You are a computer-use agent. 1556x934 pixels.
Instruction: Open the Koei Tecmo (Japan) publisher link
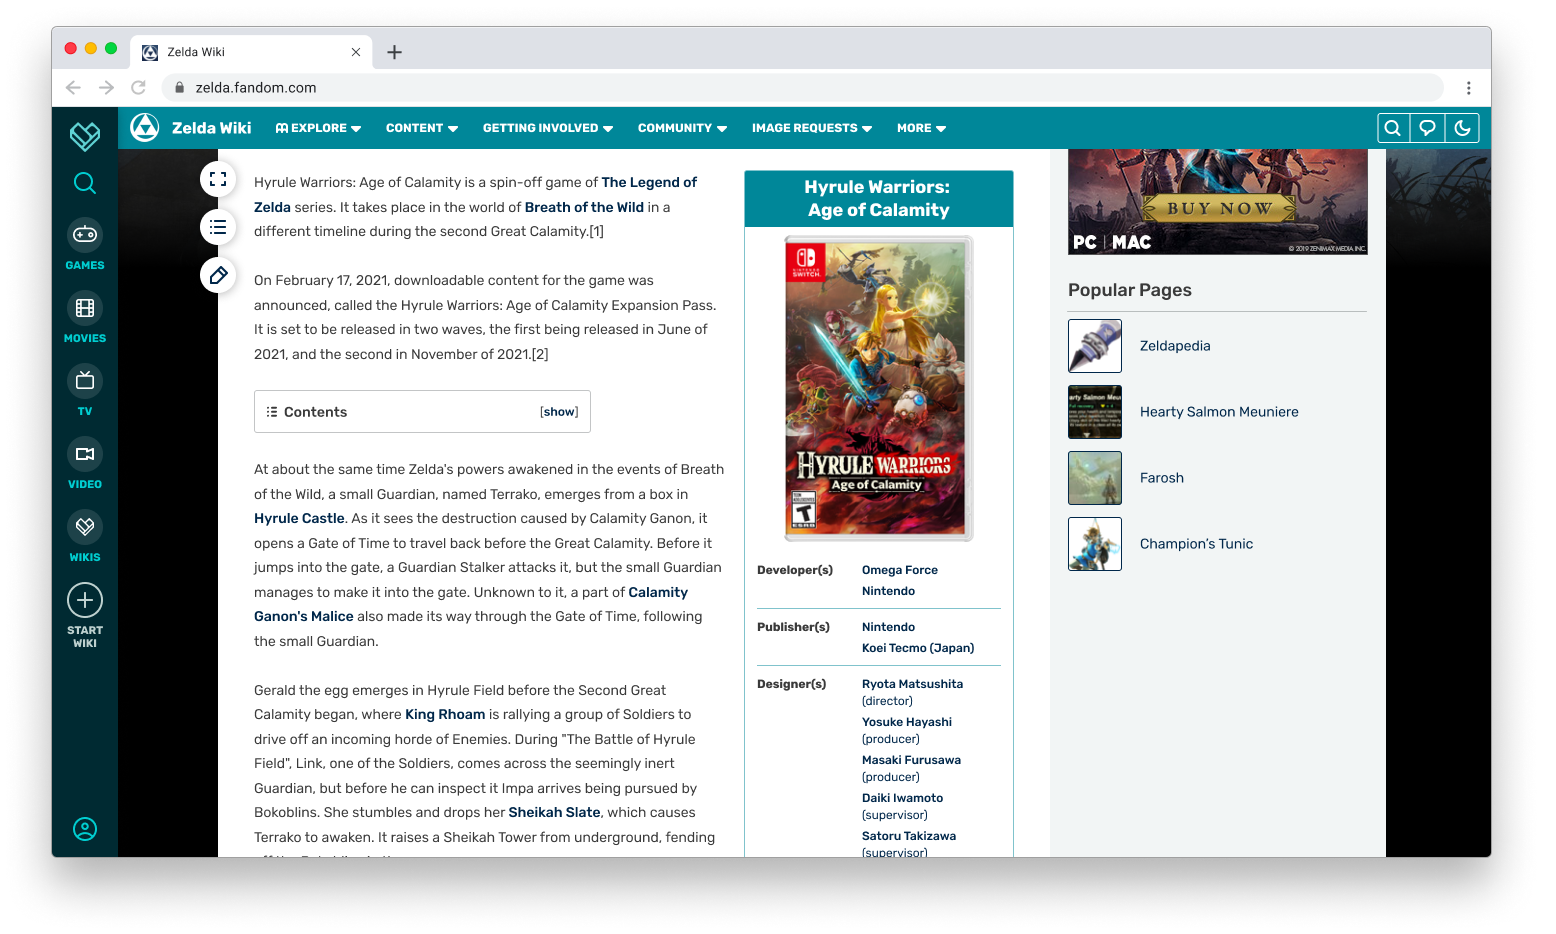(x=918, y=648)
